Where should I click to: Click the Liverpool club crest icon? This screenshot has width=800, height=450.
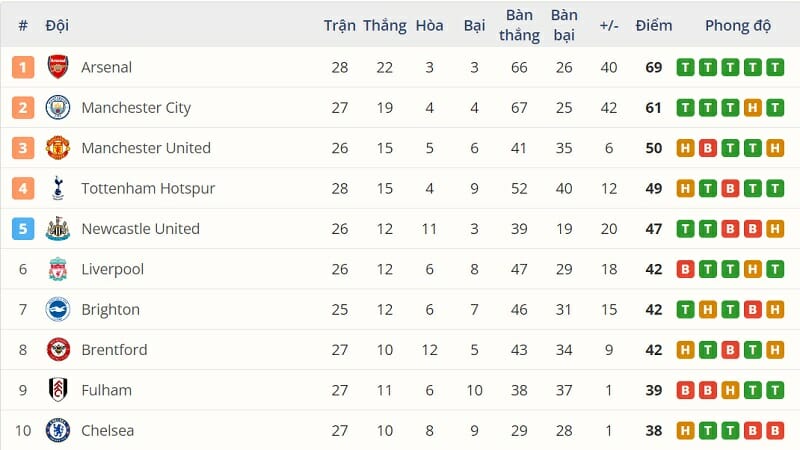pyautogui.click(x=58, y=269)
